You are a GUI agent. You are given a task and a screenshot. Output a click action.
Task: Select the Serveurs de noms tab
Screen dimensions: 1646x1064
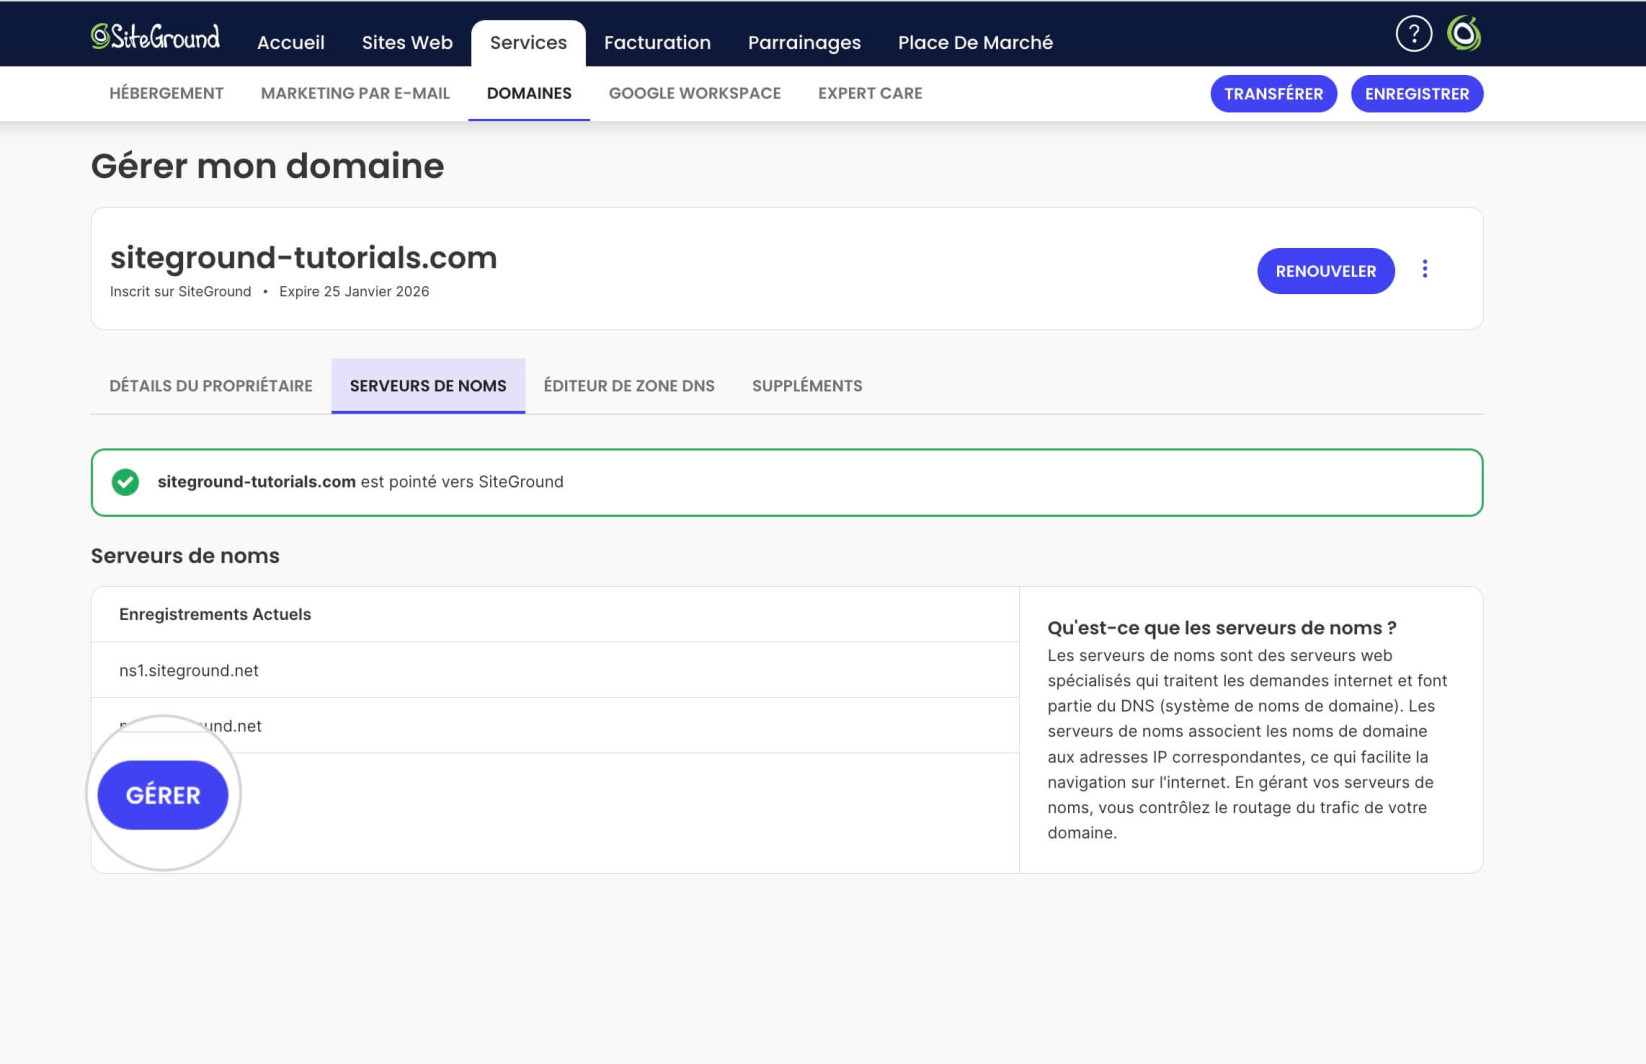(x=428, y=386)
